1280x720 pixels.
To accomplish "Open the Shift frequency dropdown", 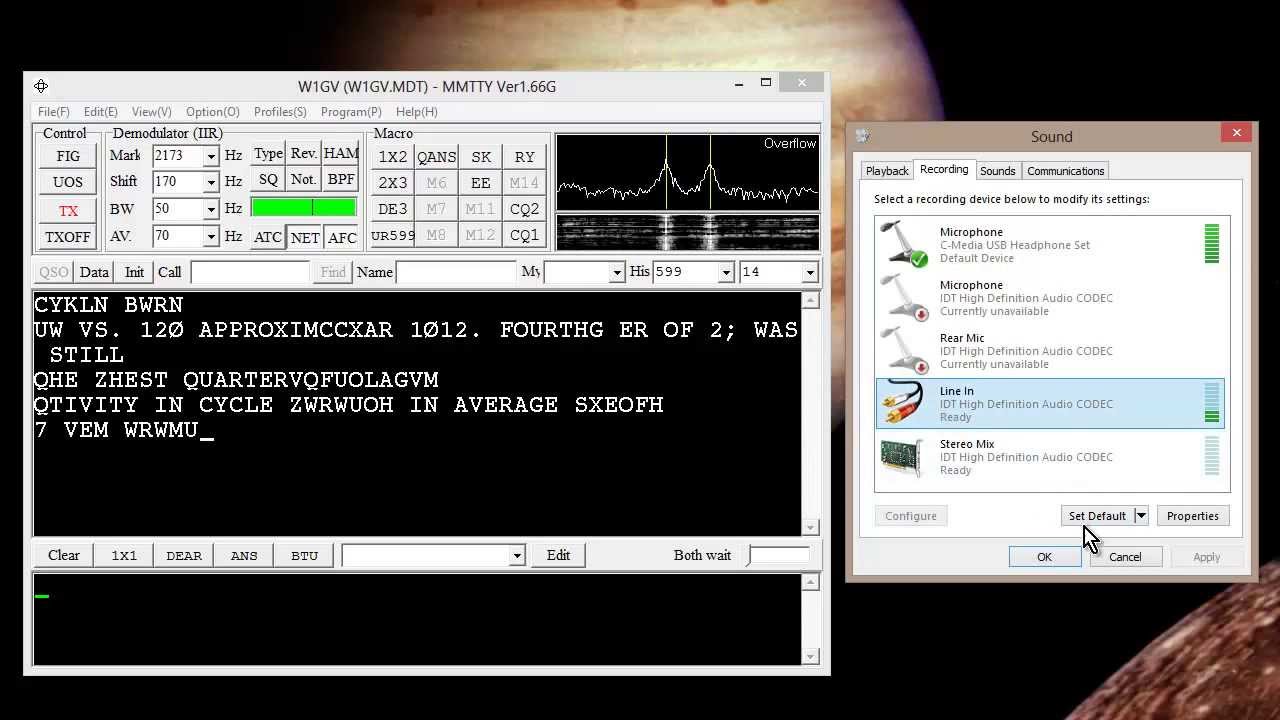I will (210, 182).
